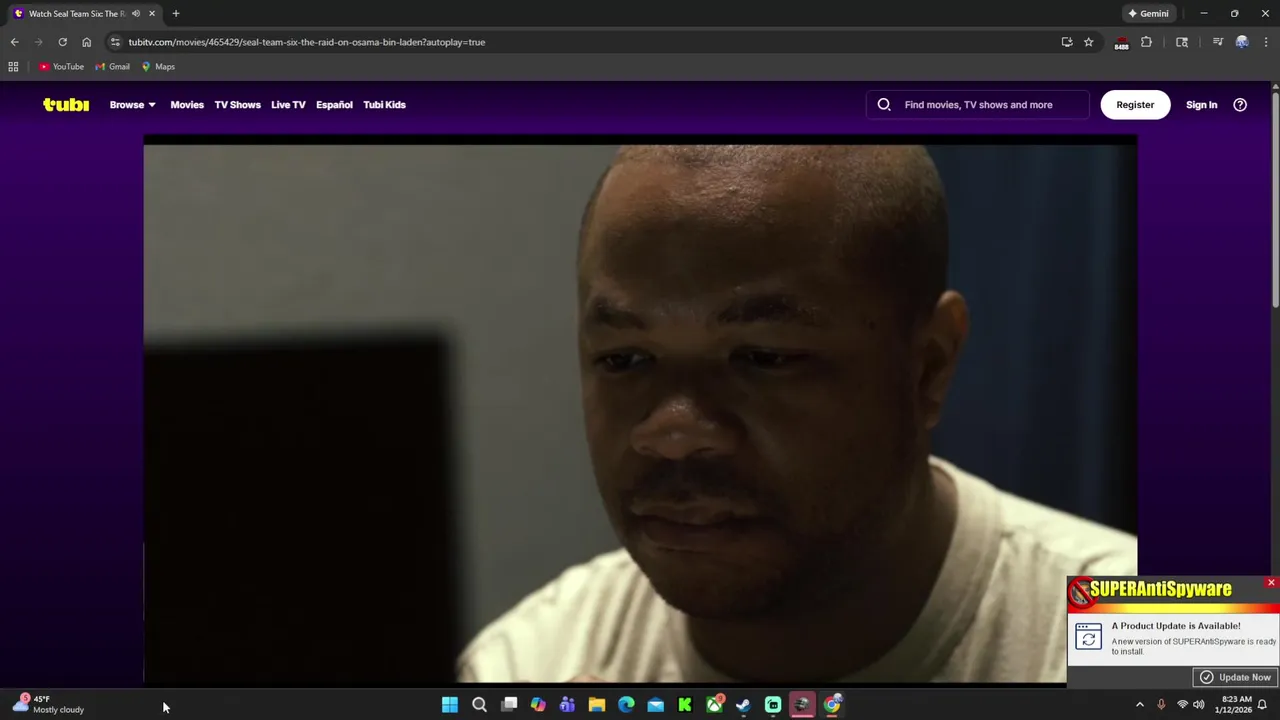Viewport: 1280px width, 720px height.
Task: Expand the Browse dropdown menu
Action: pos(132,104)
